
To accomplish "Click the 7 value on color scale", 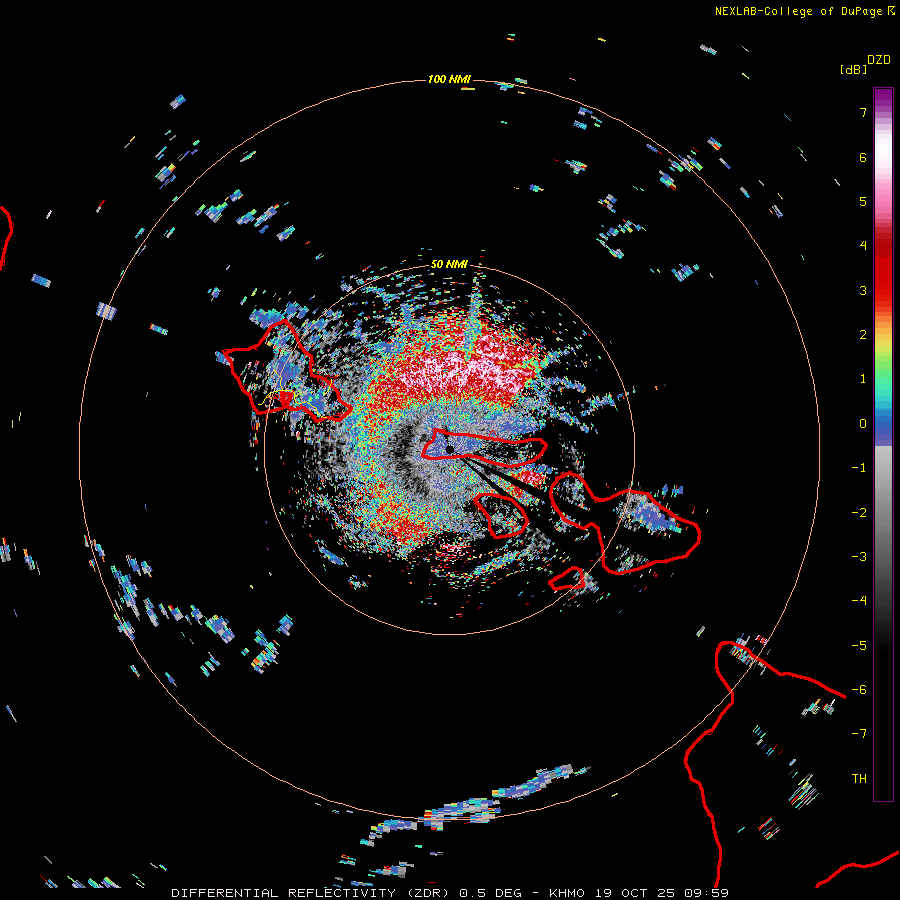I will [863, 112].
